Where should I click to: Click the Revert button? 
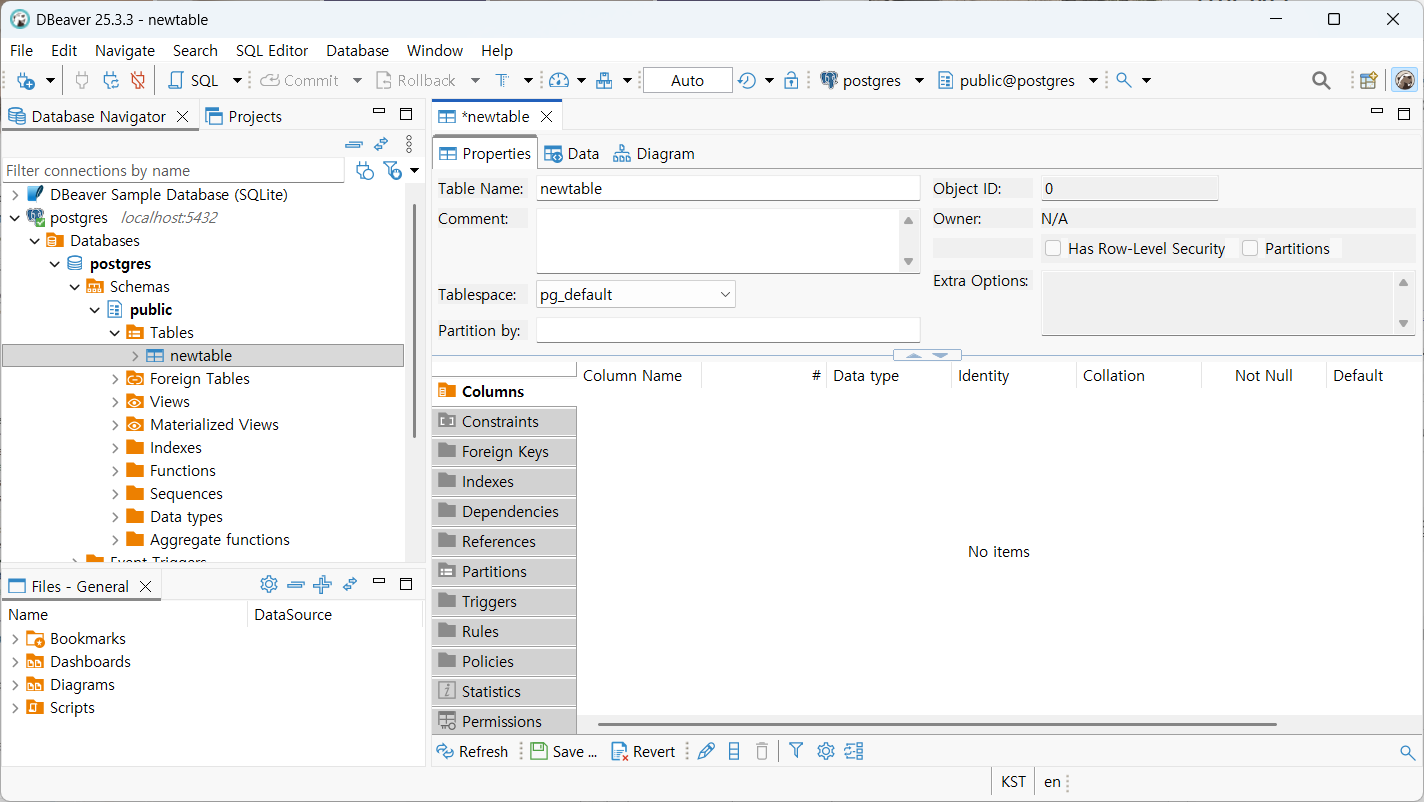[643, 751]
